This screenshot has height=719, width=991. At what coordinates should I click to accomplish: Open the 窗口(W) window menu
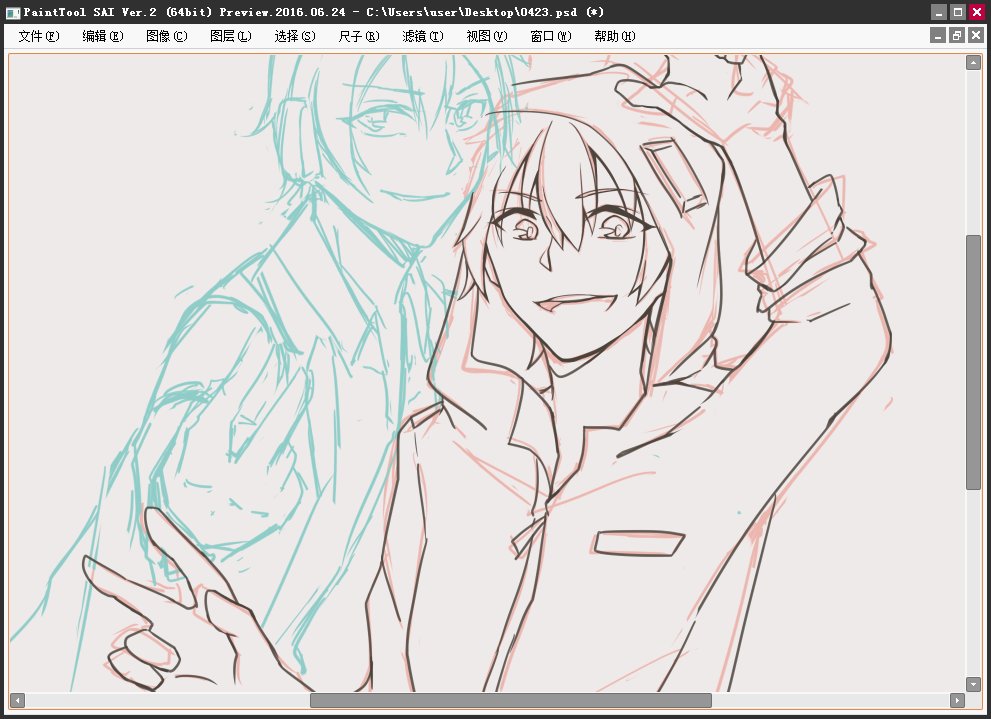550,36
